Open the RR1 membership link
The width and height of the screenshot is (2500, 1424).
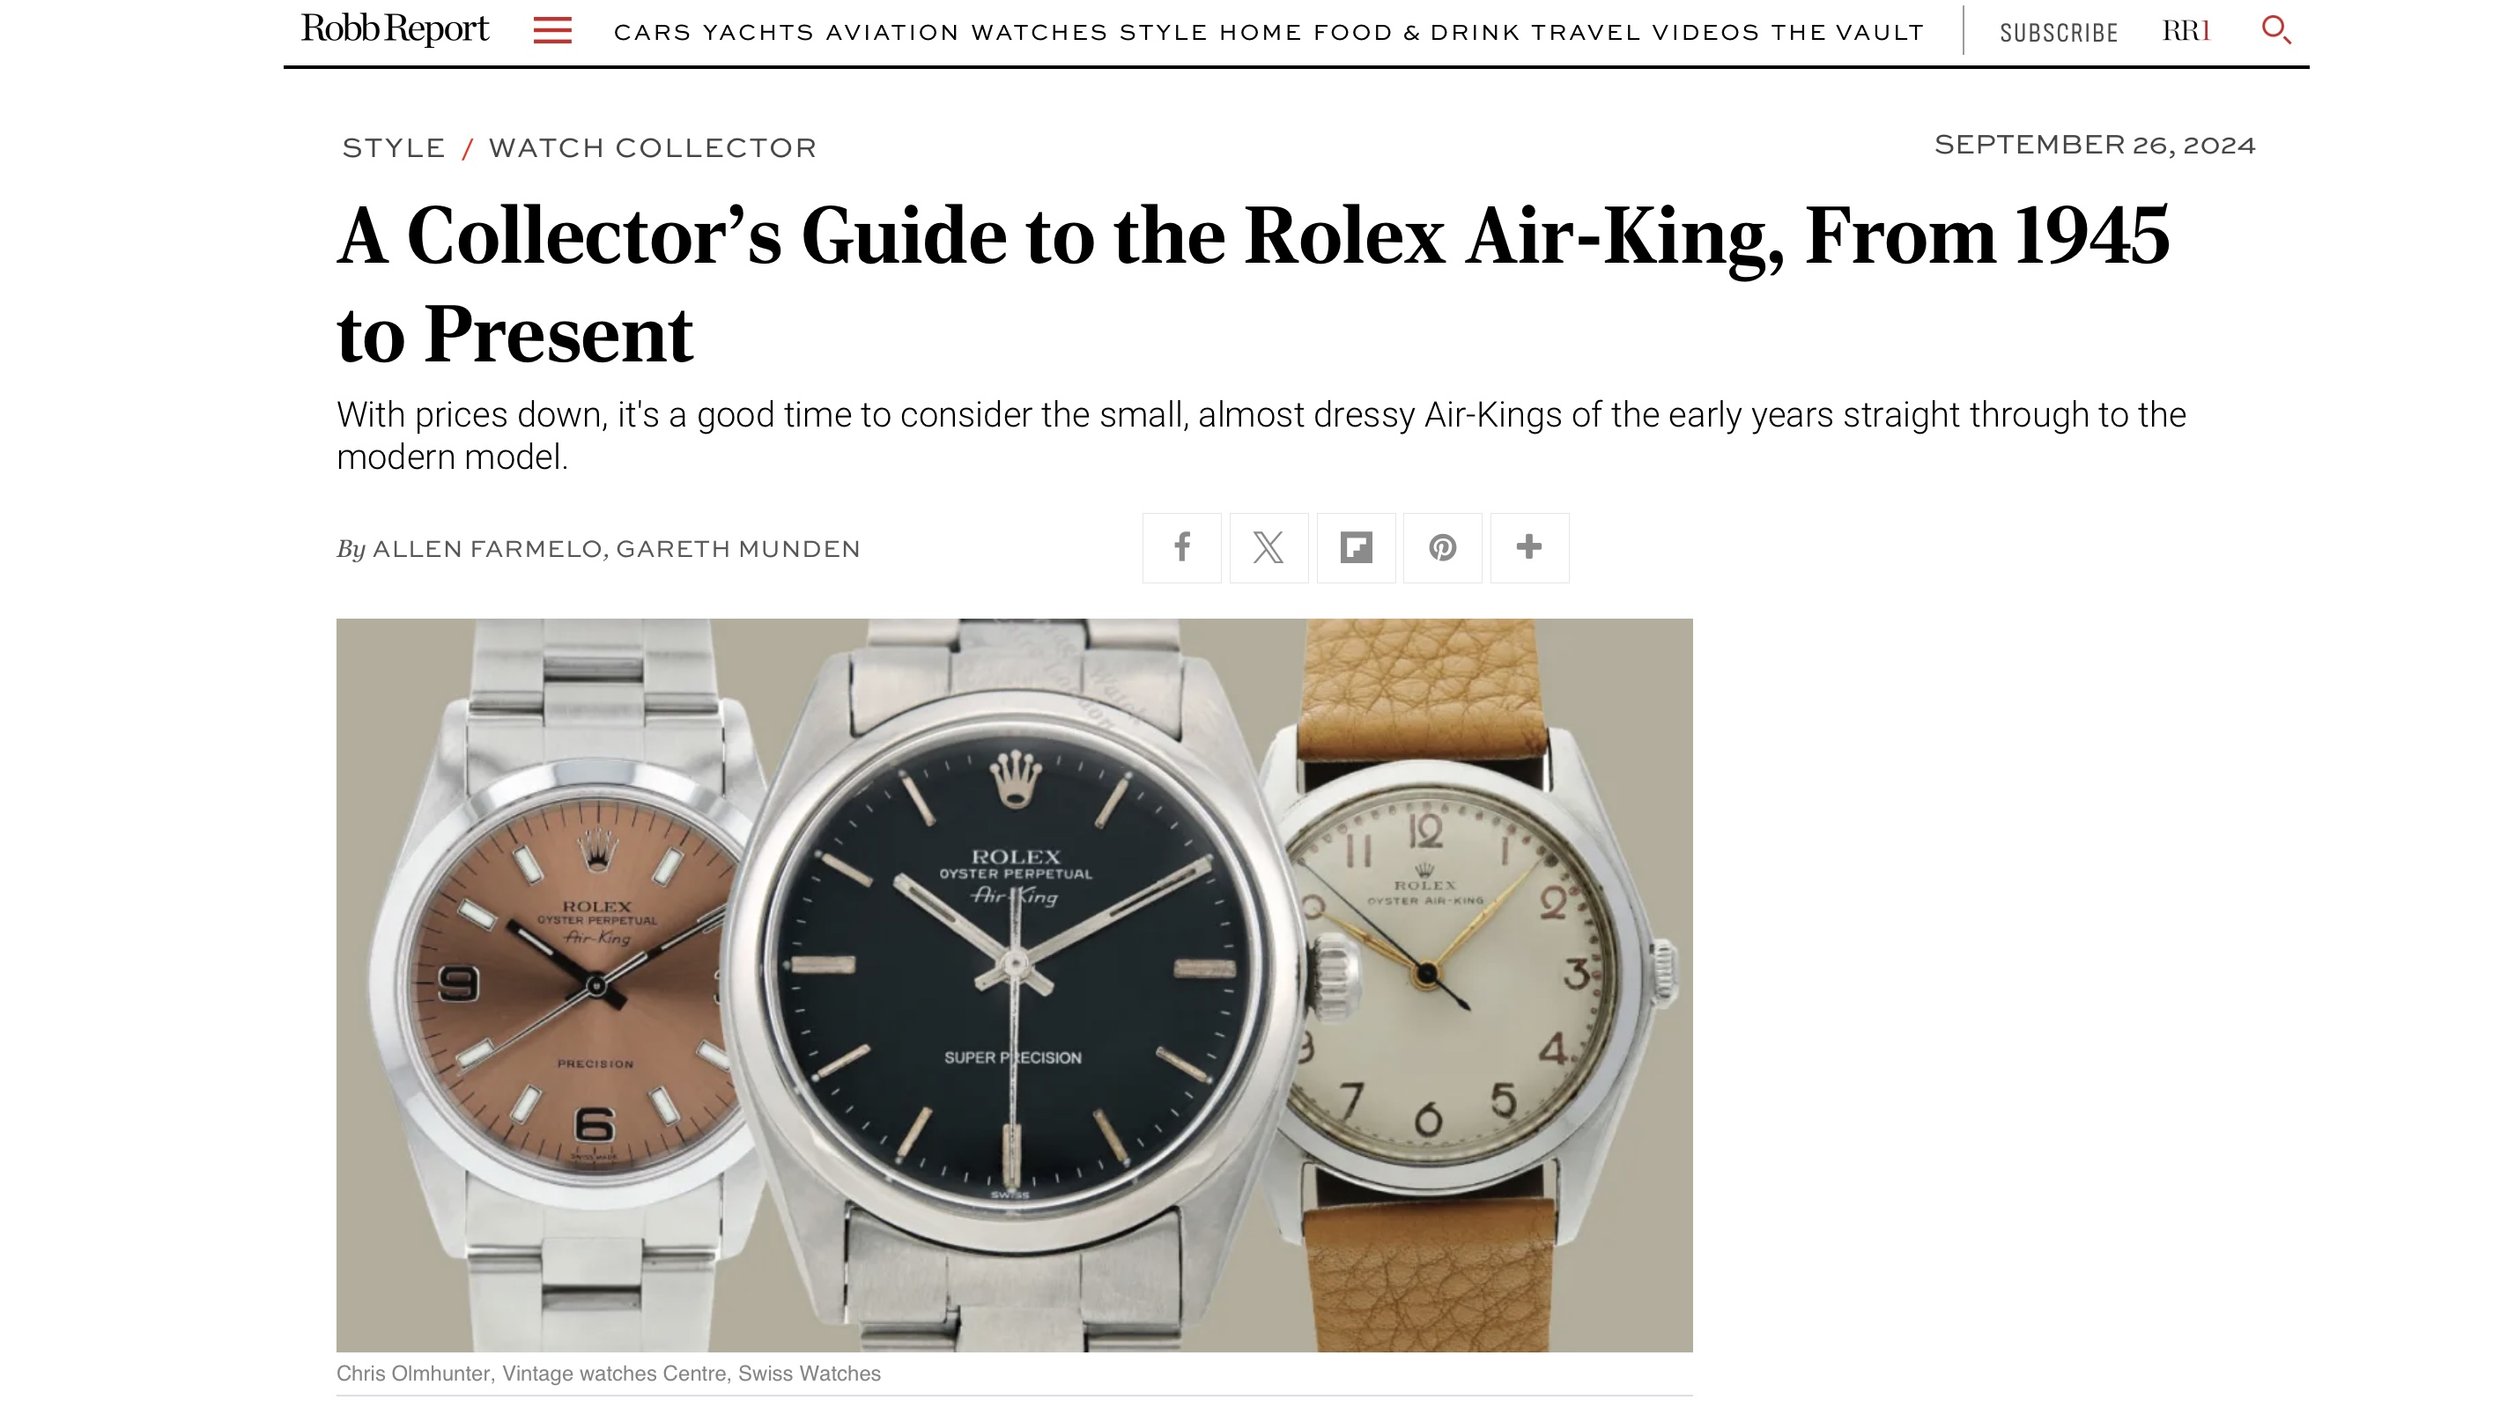coord(2186,32)
